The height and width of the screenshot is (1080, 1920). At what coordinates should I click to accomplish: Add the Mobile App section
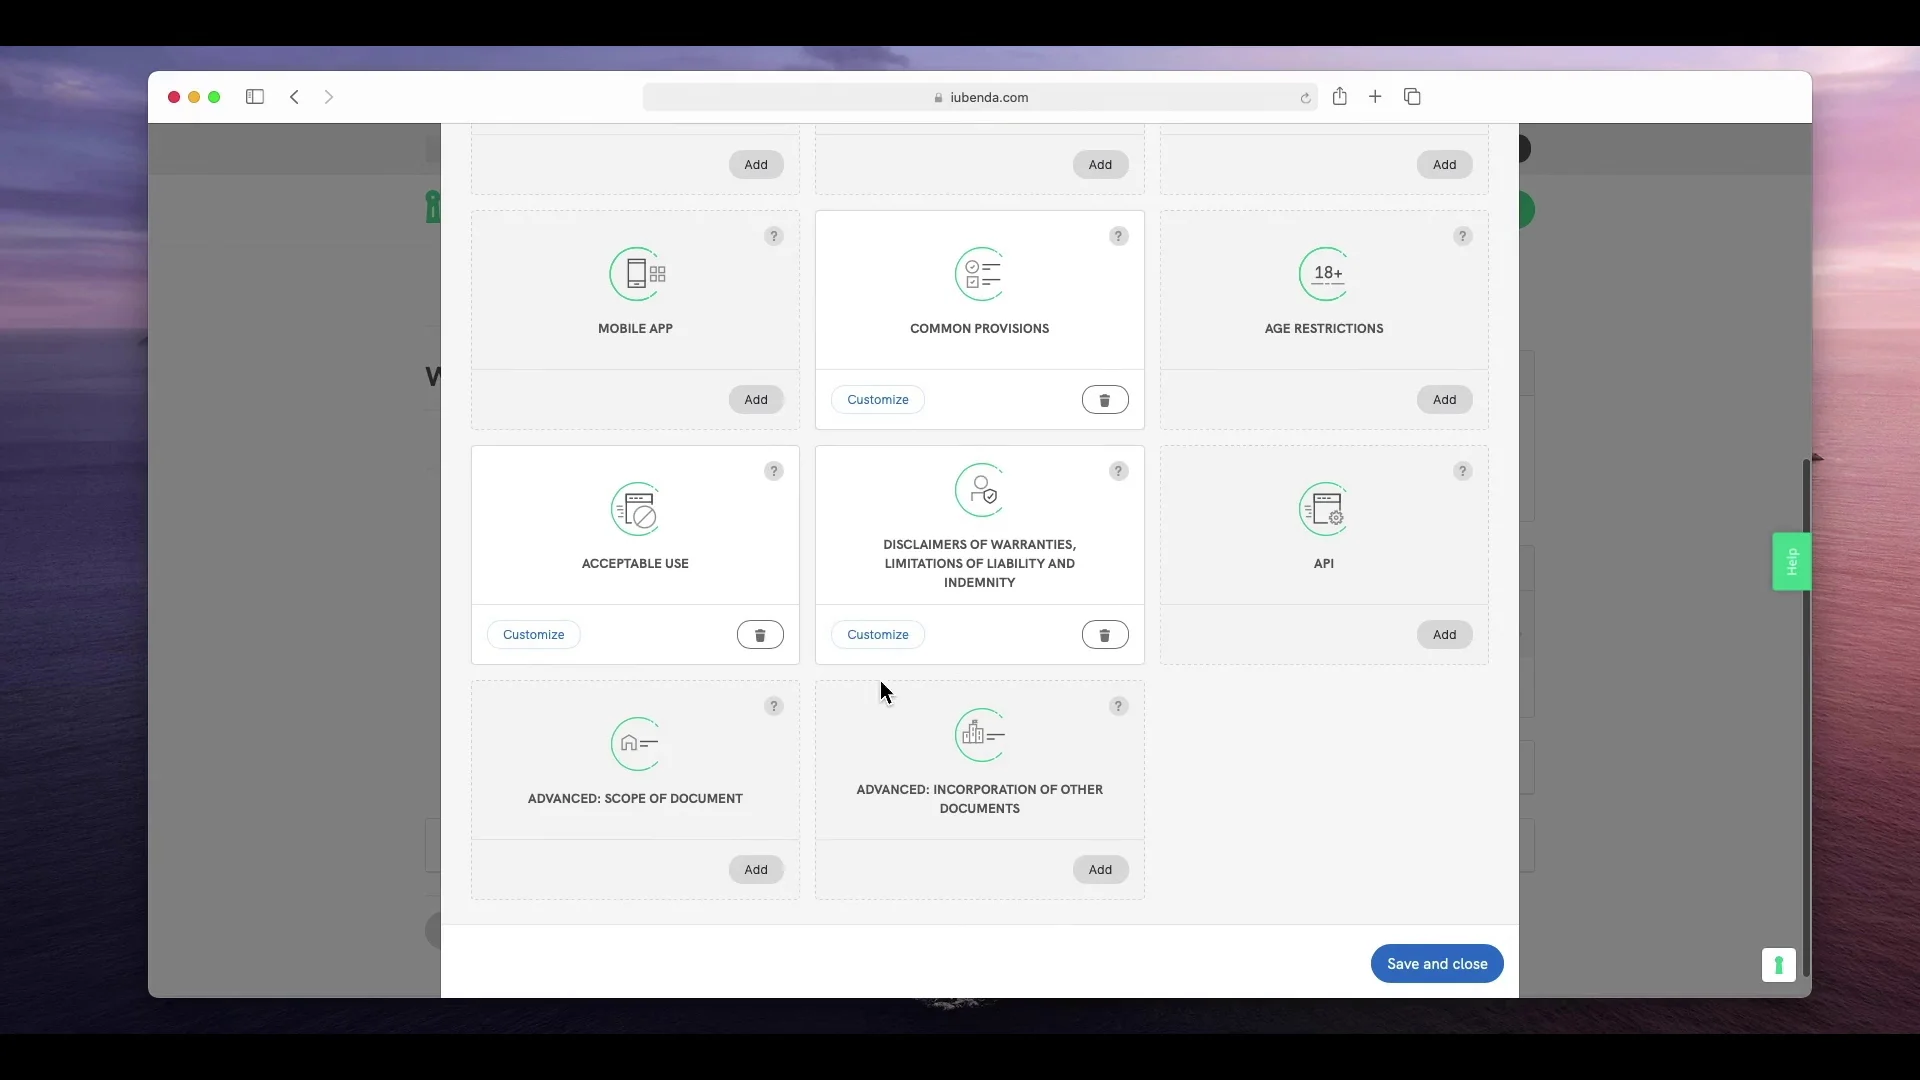pyautogui.click(x=756, y=400)
